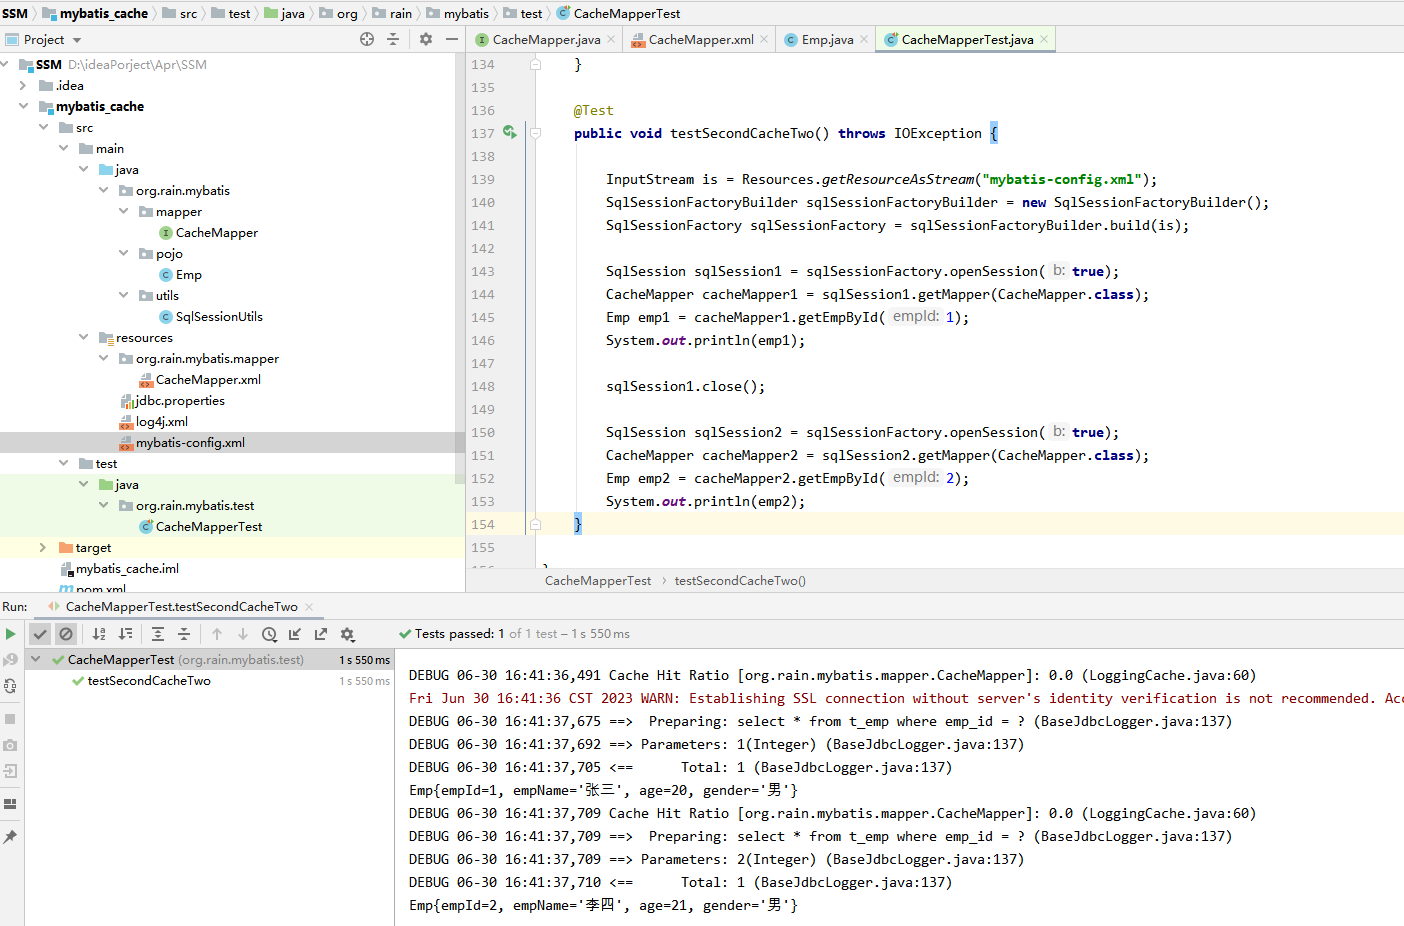The width and height of the screenshot is (1404, 926).
Task: Collapse all test results
Action: coord(184,634)
